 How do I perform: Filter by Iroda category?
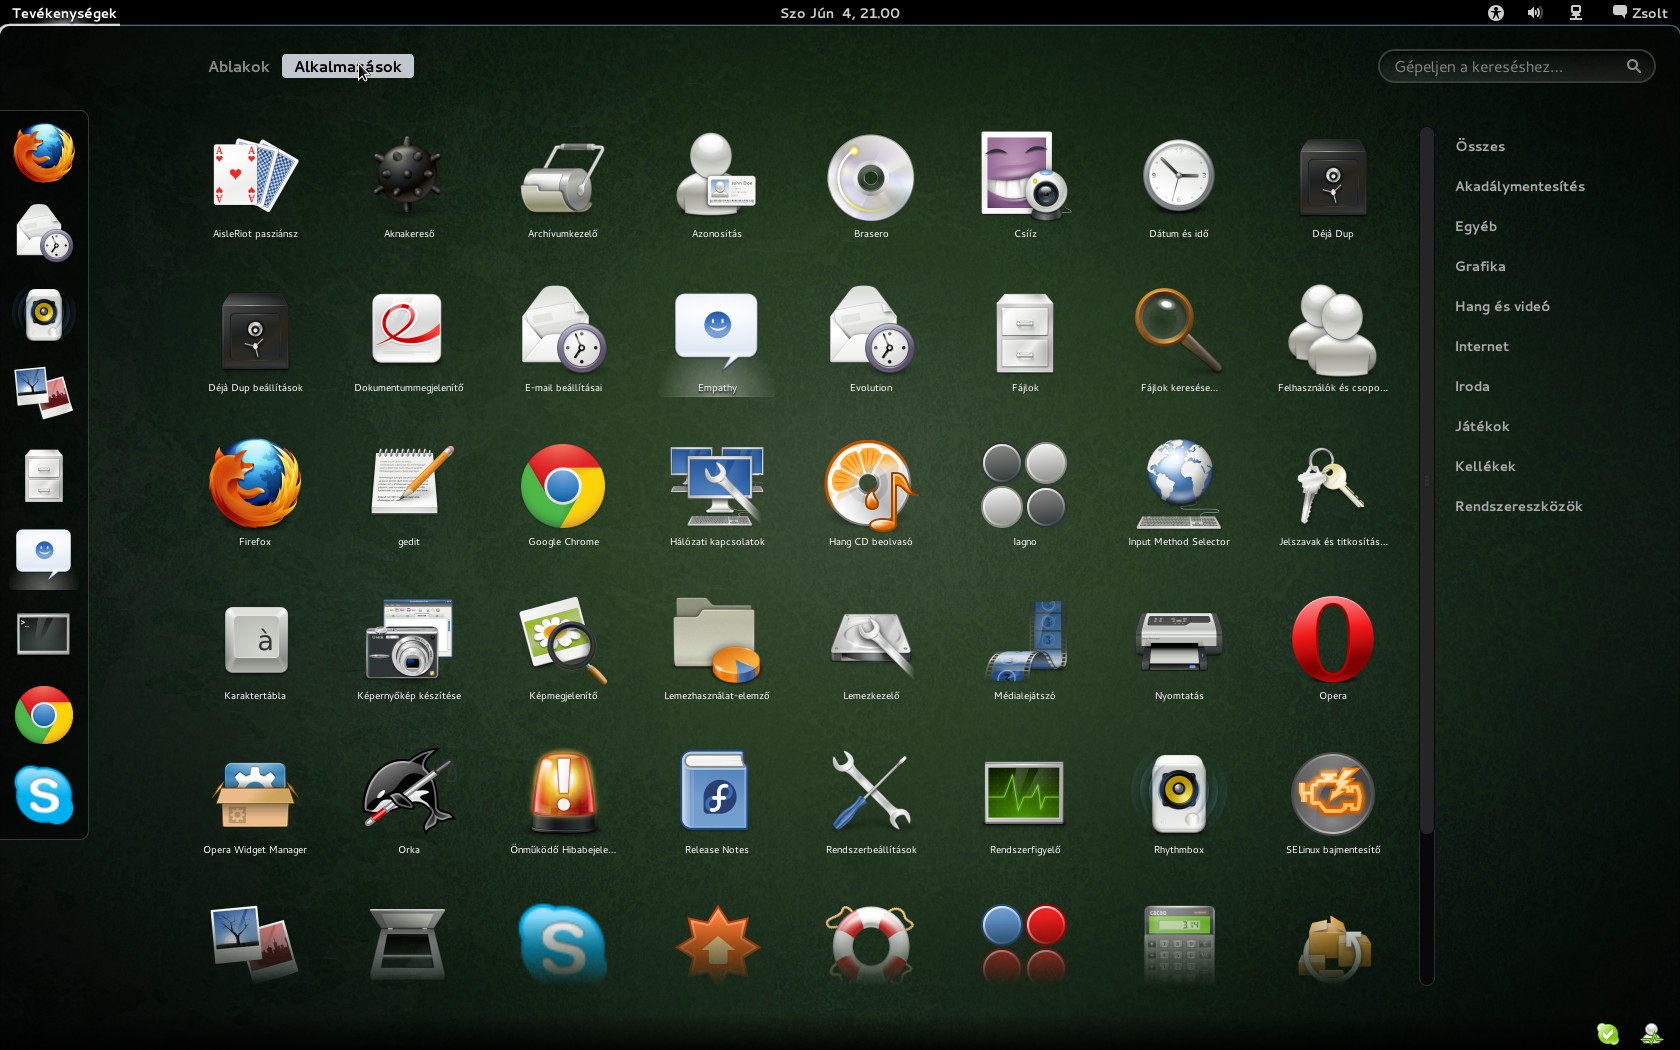point(1472,386)
